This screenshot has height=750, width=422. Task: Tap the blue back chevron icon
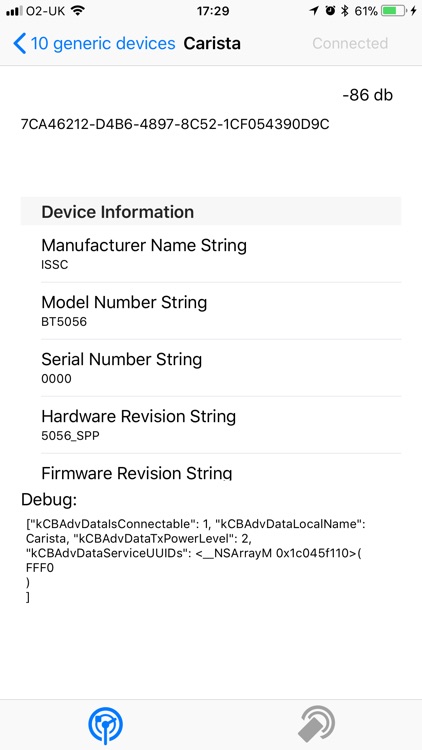19,44
